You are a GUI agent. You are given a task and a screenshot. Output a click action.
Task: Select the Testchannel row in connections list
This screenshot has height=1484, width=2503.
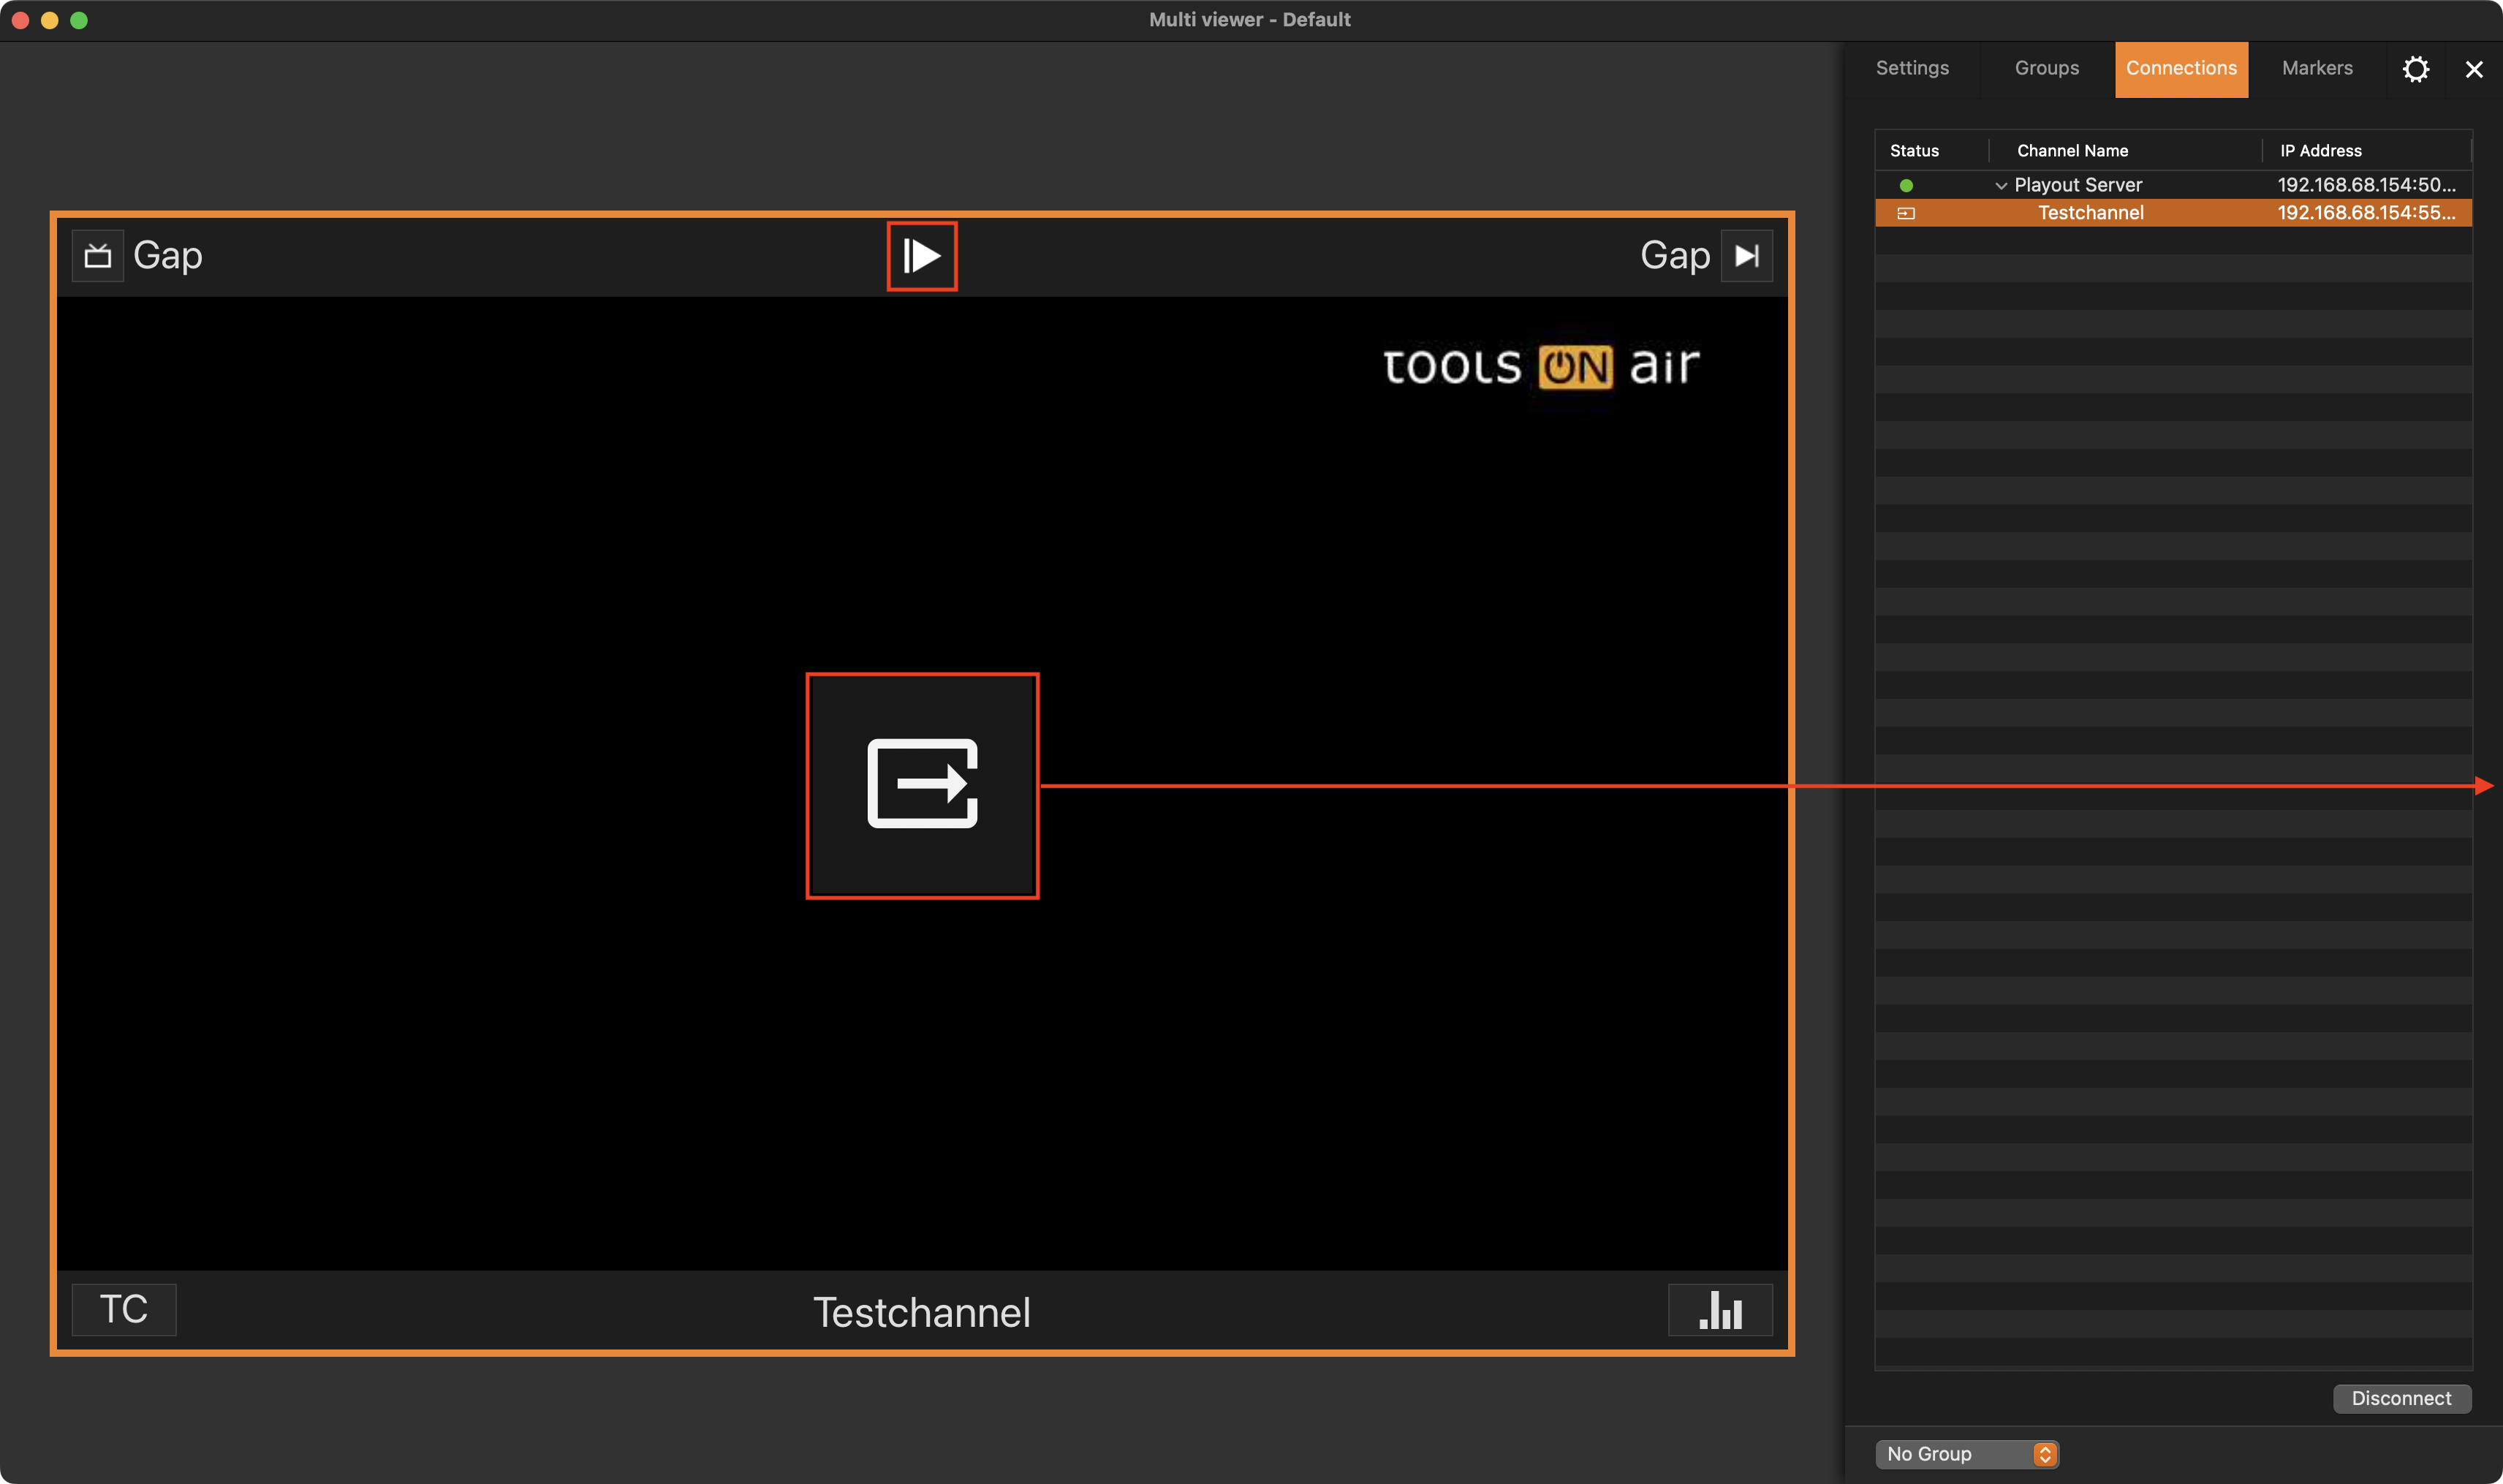point(2173,212)
